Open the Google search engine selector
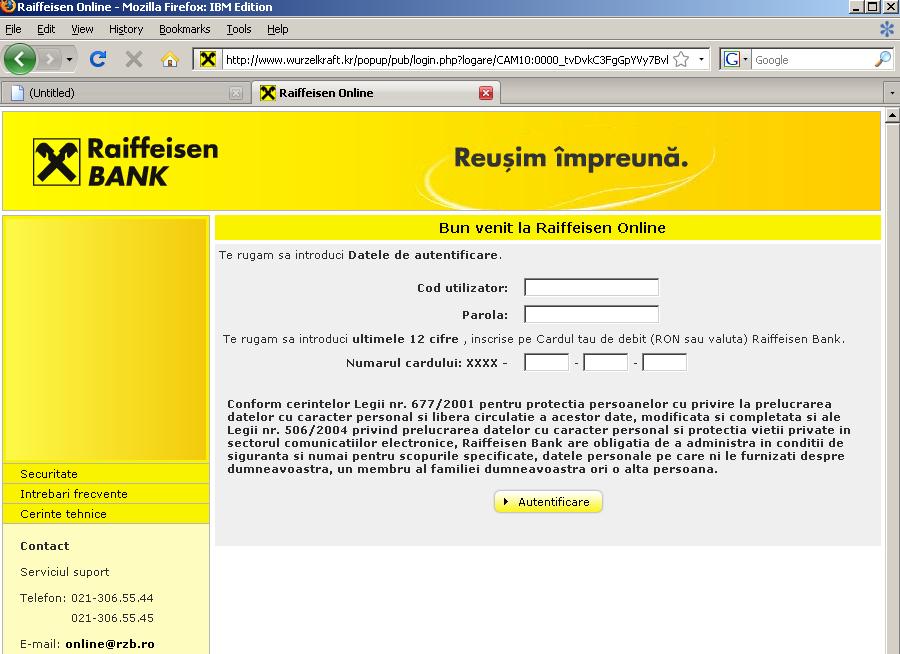Viewport: 900px width, 654px height. click(x=736, y=59)
